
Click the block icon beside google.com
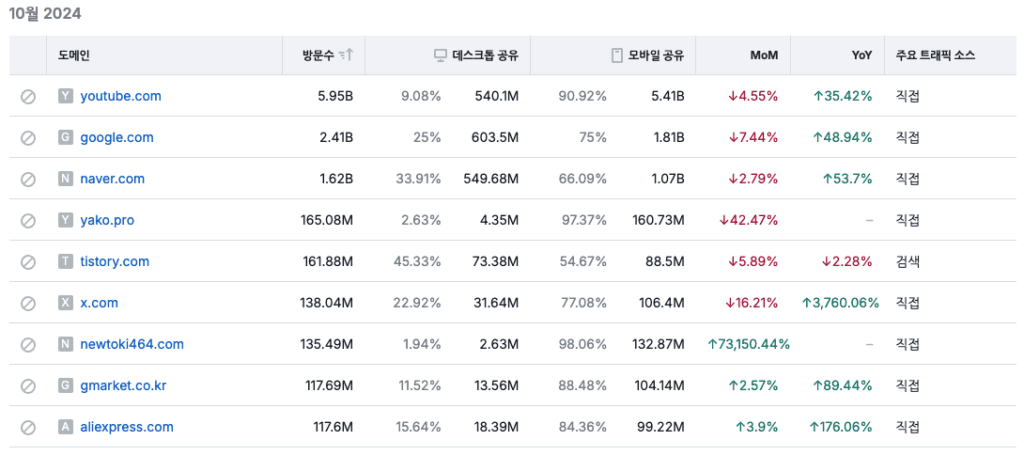point(27,138)
